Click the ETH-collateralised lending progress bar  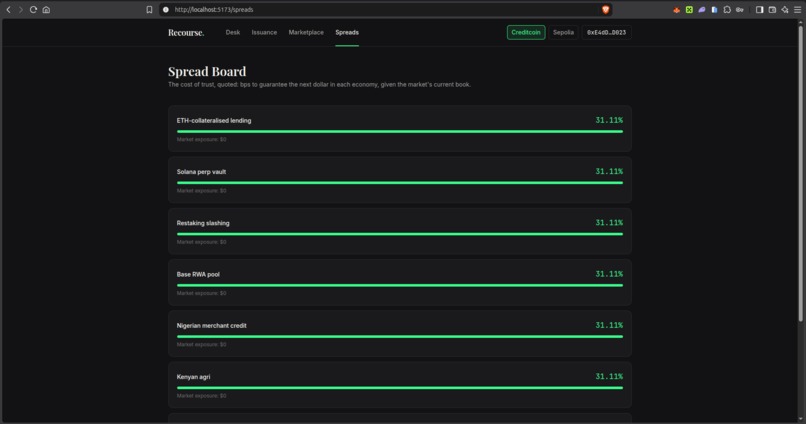400,132
